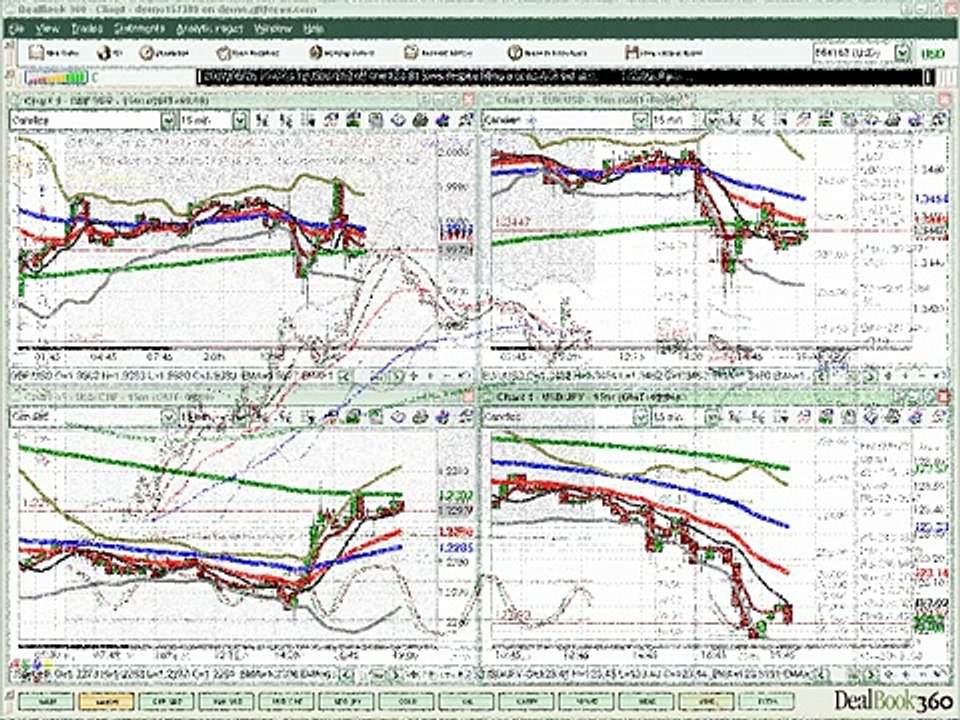
Task: Open the Window menu
Action: pyautogui.click(x=272, y=29)
